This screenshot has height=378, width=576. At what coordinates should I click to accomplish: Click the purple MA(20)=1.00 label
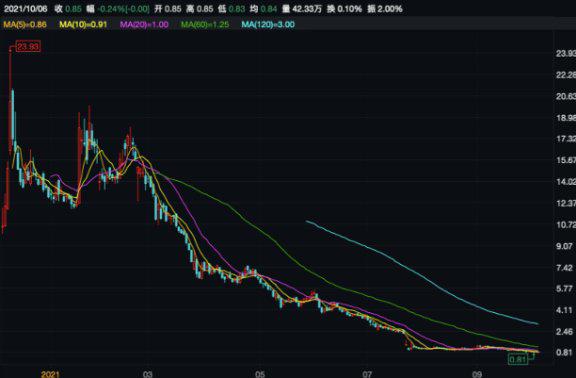144,25
